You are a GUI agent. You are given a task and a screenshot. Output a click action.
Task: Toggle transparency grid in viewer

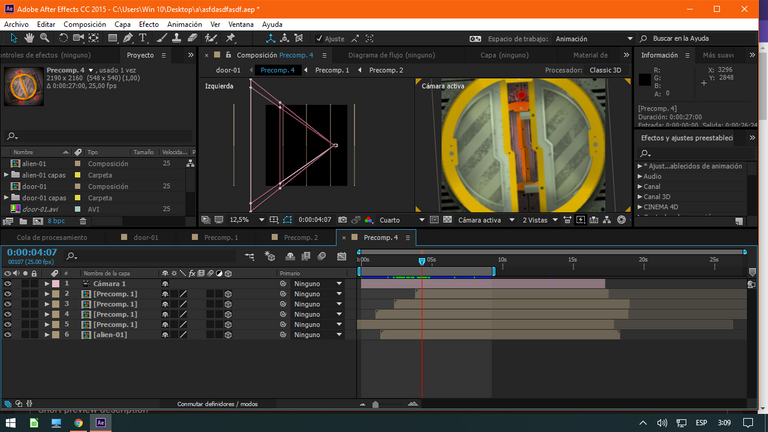click(447, 220)
